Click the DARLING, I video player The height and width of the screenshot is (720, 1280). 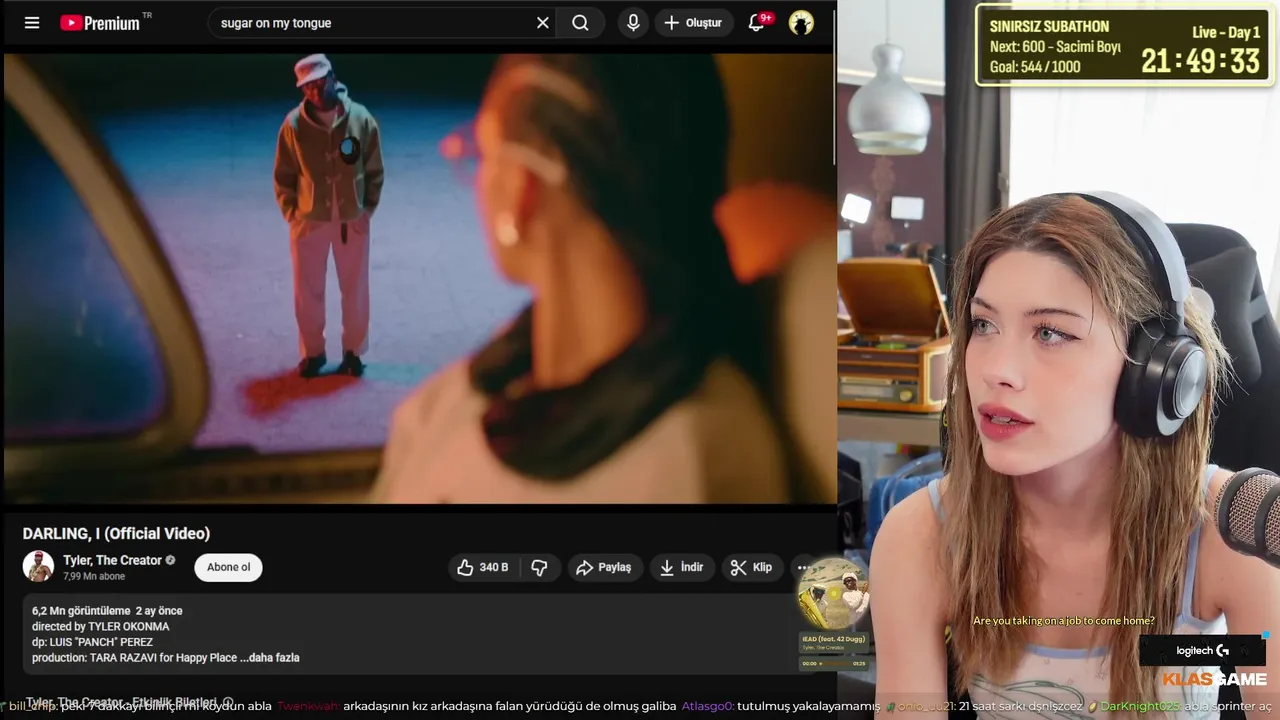point(419,277)
